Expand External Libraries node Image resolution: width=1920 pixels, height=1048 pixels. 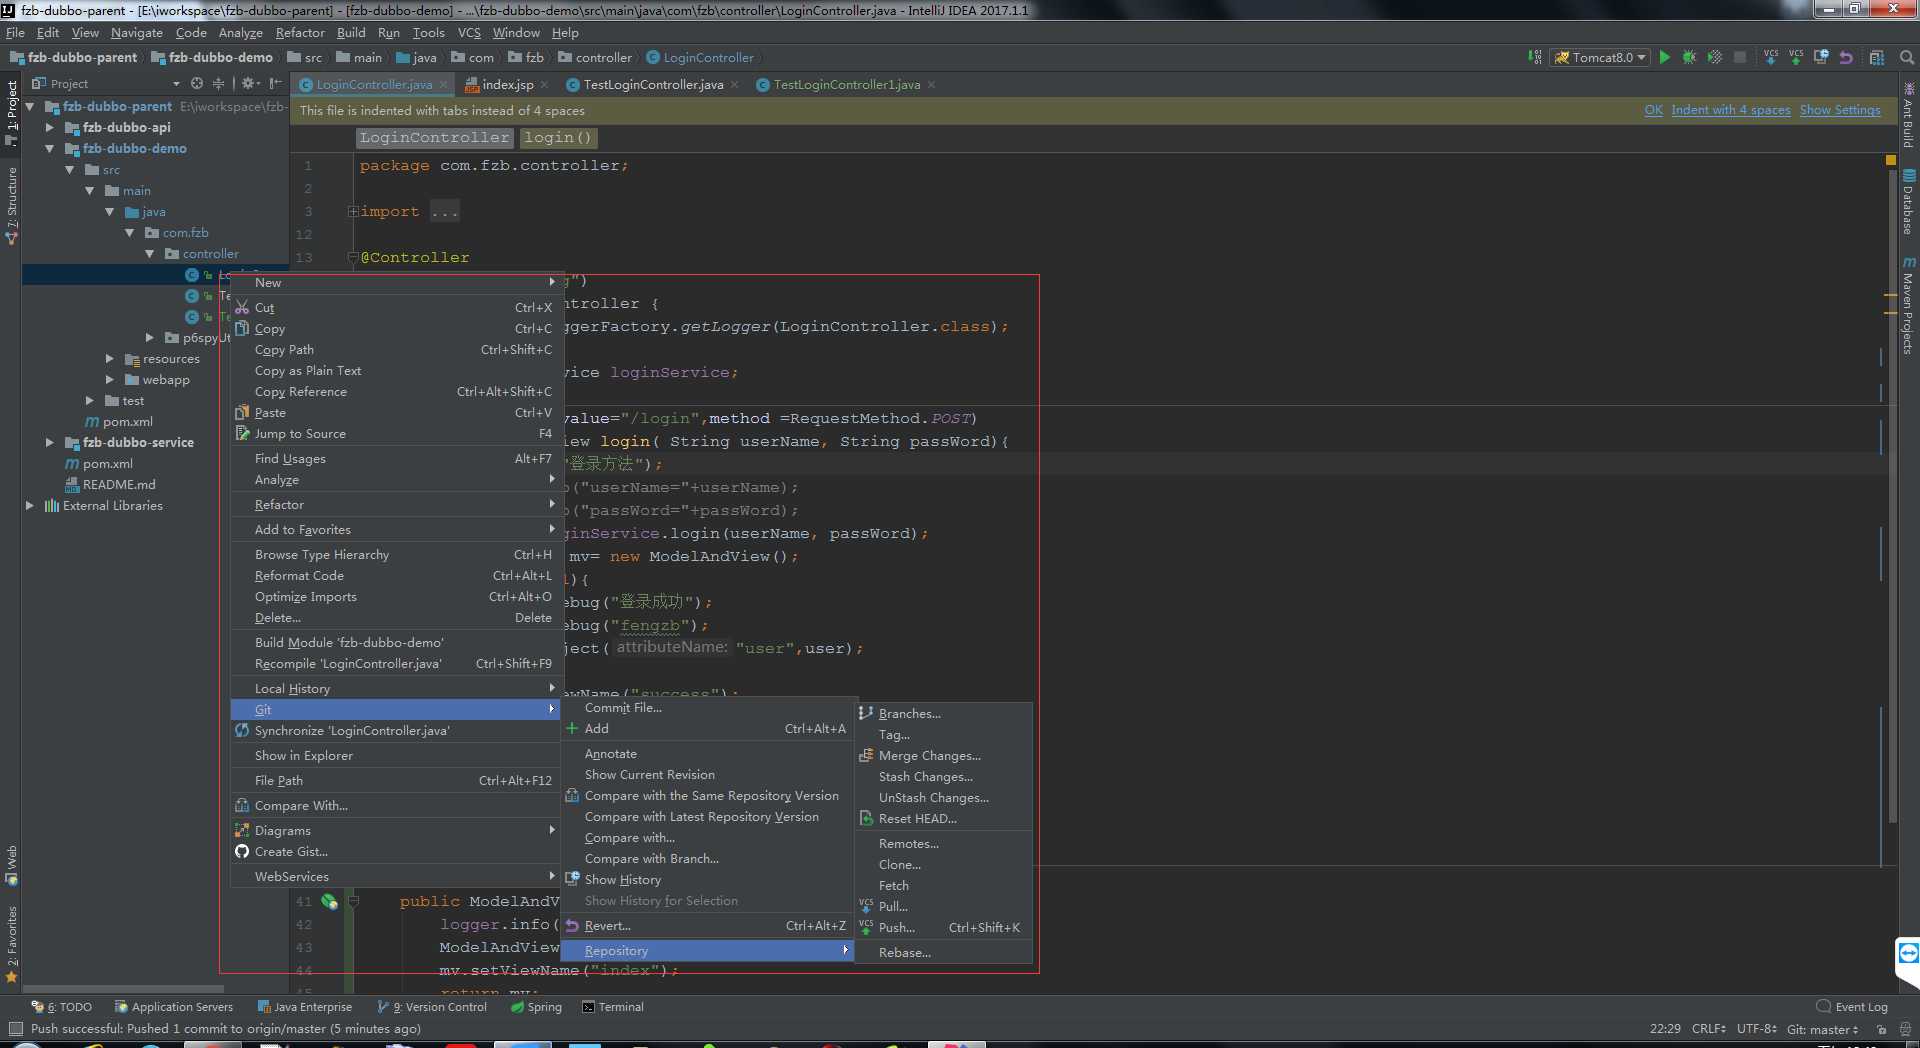[29, 506]
